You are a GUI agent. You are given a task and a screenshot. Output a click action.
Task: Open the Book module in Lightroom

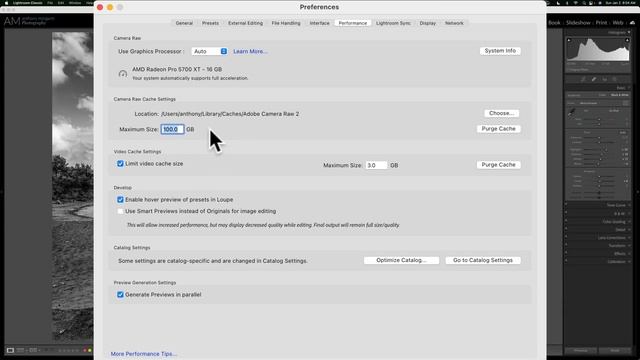click(554, 23)
